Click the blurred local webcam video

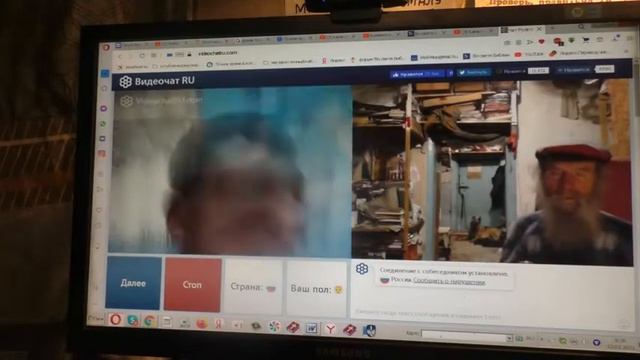(x=230, y=171)
